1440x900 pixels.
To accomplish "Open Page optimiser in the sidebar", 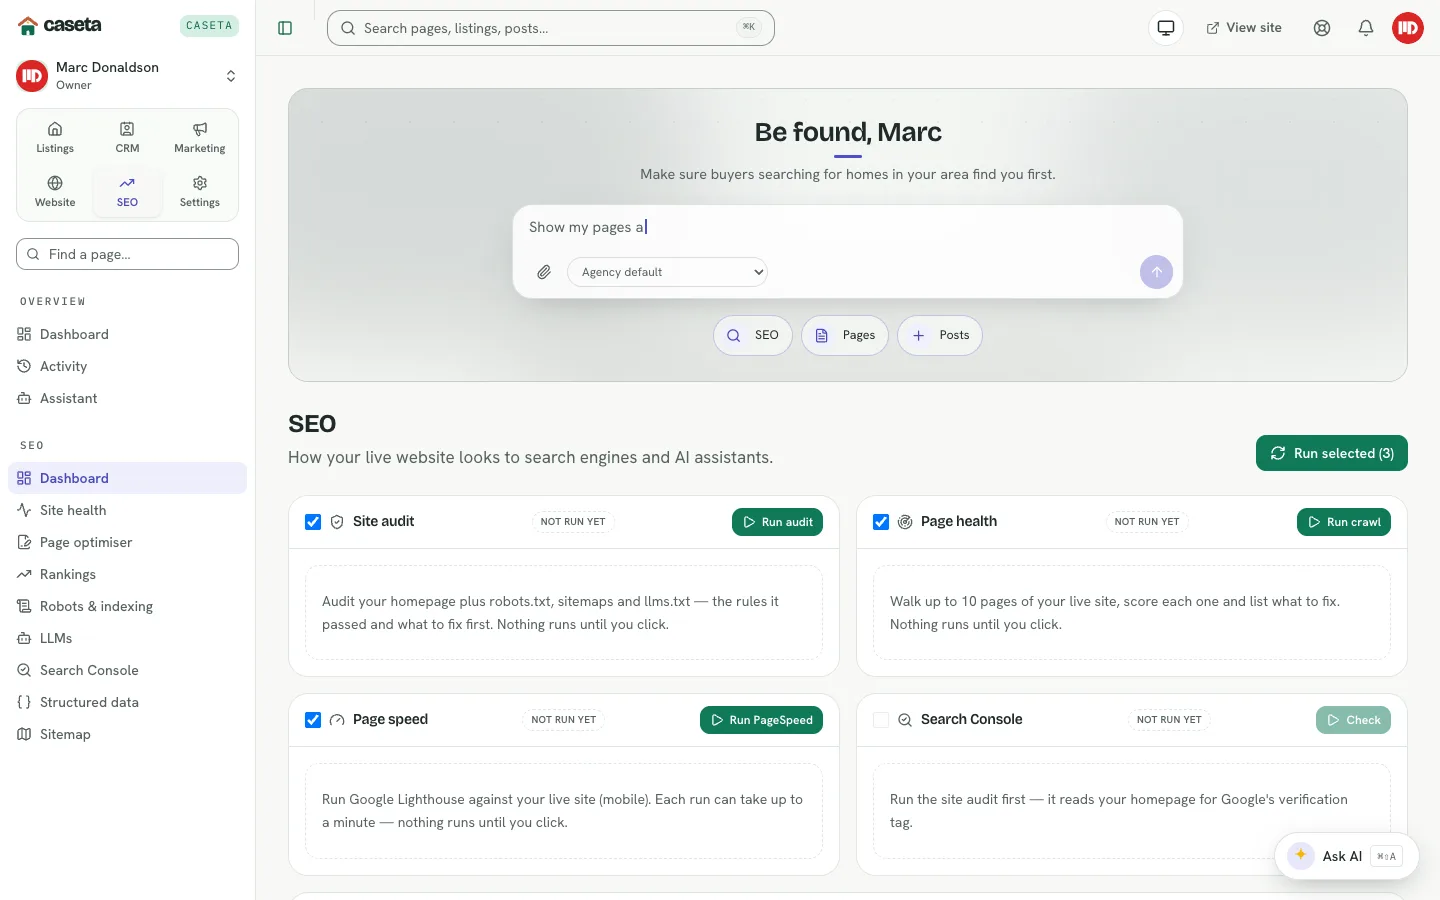I will coord(127,542).
